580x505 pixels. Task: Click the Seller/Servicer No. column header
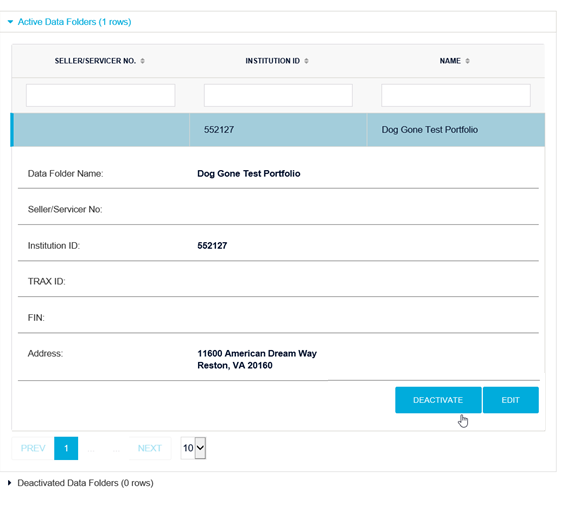point(95,61)
